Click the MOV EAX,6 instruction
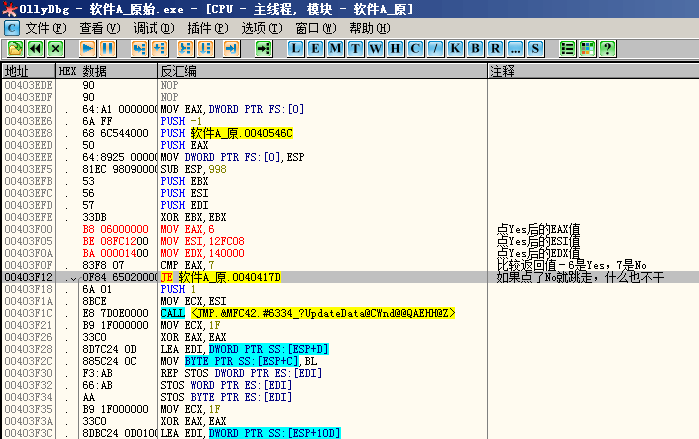Screen dimensions: 699x439 tap(187, 229)
